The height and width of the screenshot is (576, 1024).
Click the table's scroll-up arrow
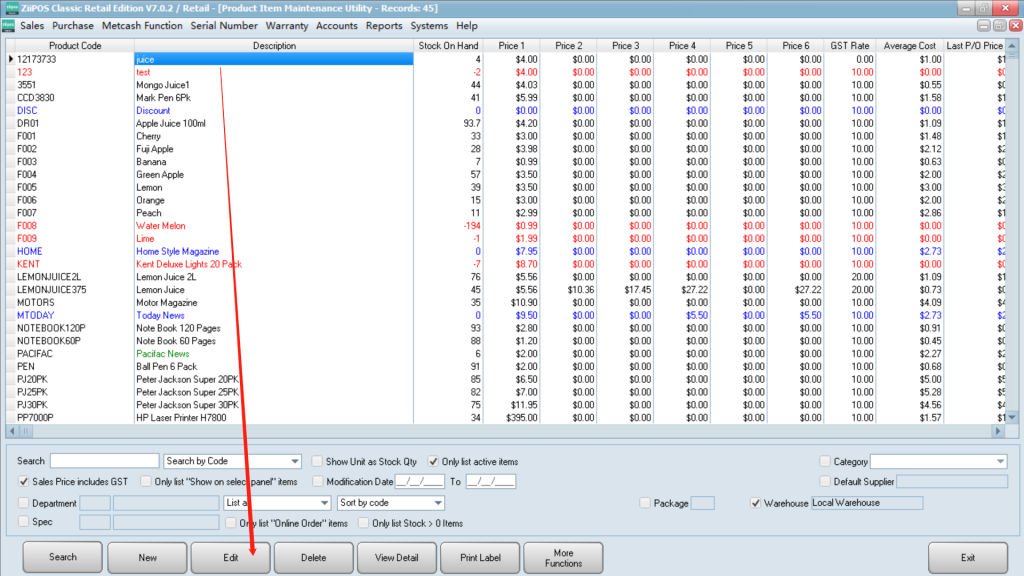tap(1011, 46)
